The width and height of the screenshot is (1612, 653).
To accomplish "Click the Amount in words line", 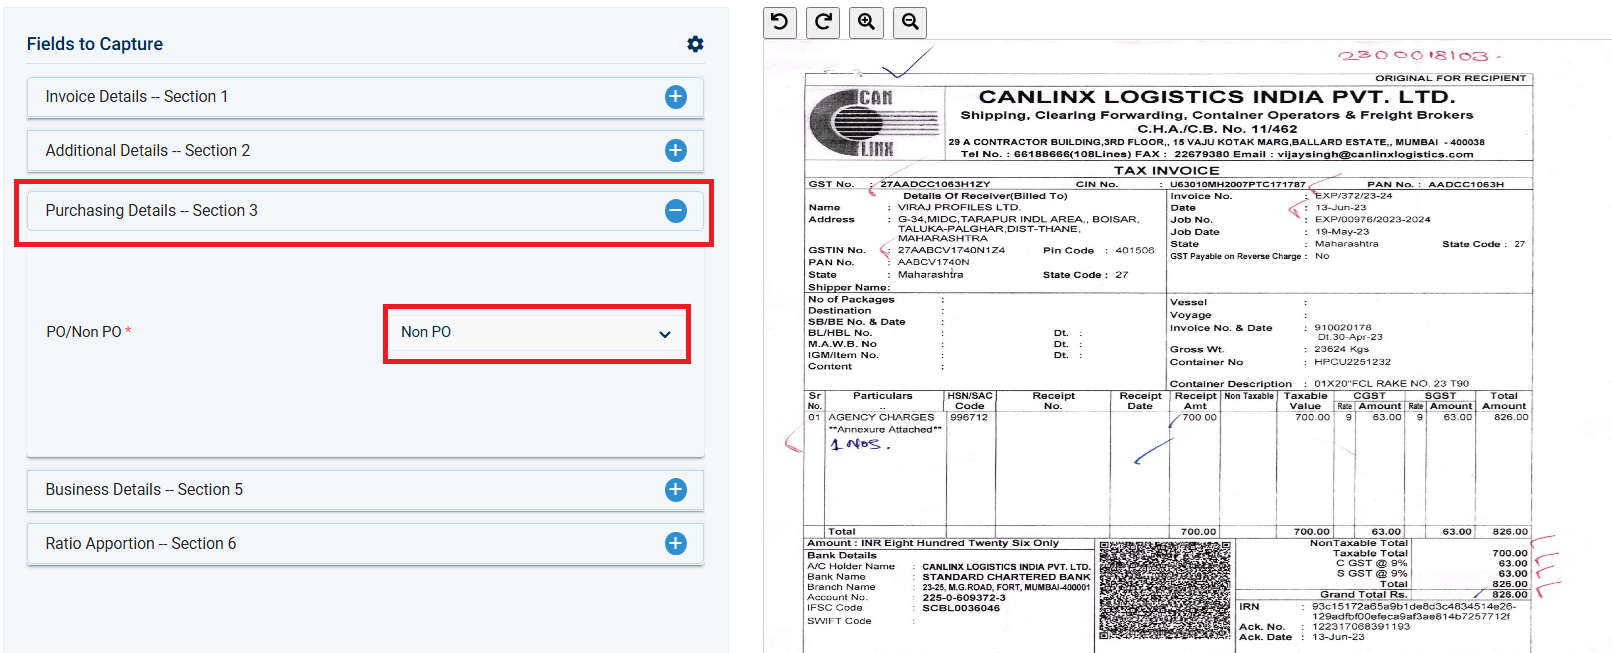I will [x=933, y=543].
